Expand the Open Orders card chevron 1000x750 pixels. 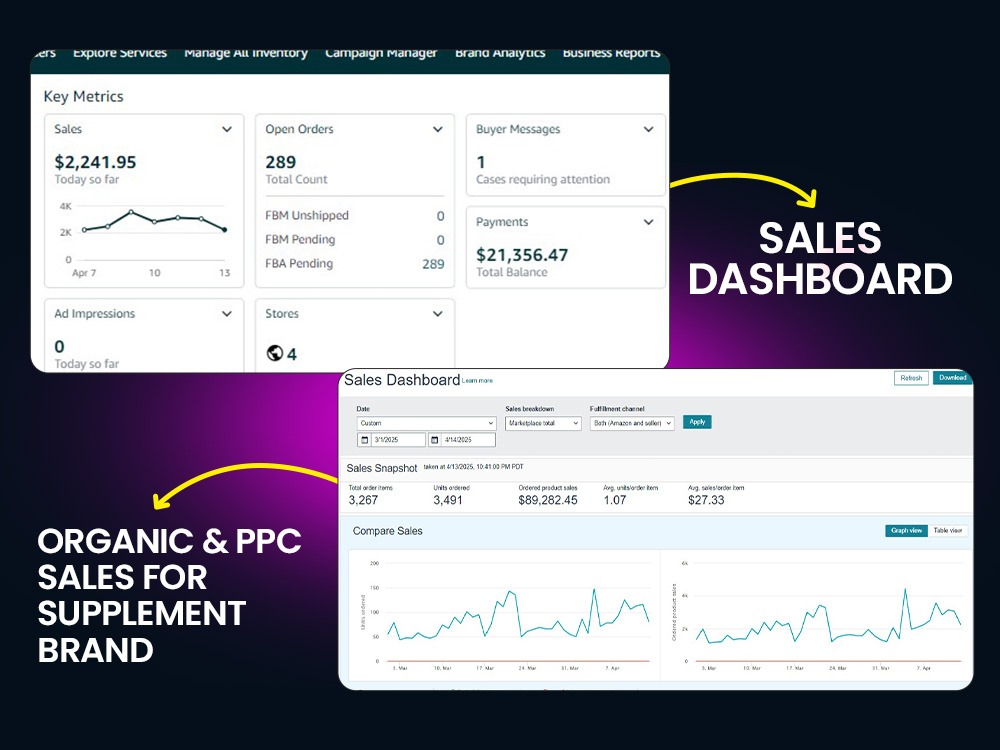(438, 129)
